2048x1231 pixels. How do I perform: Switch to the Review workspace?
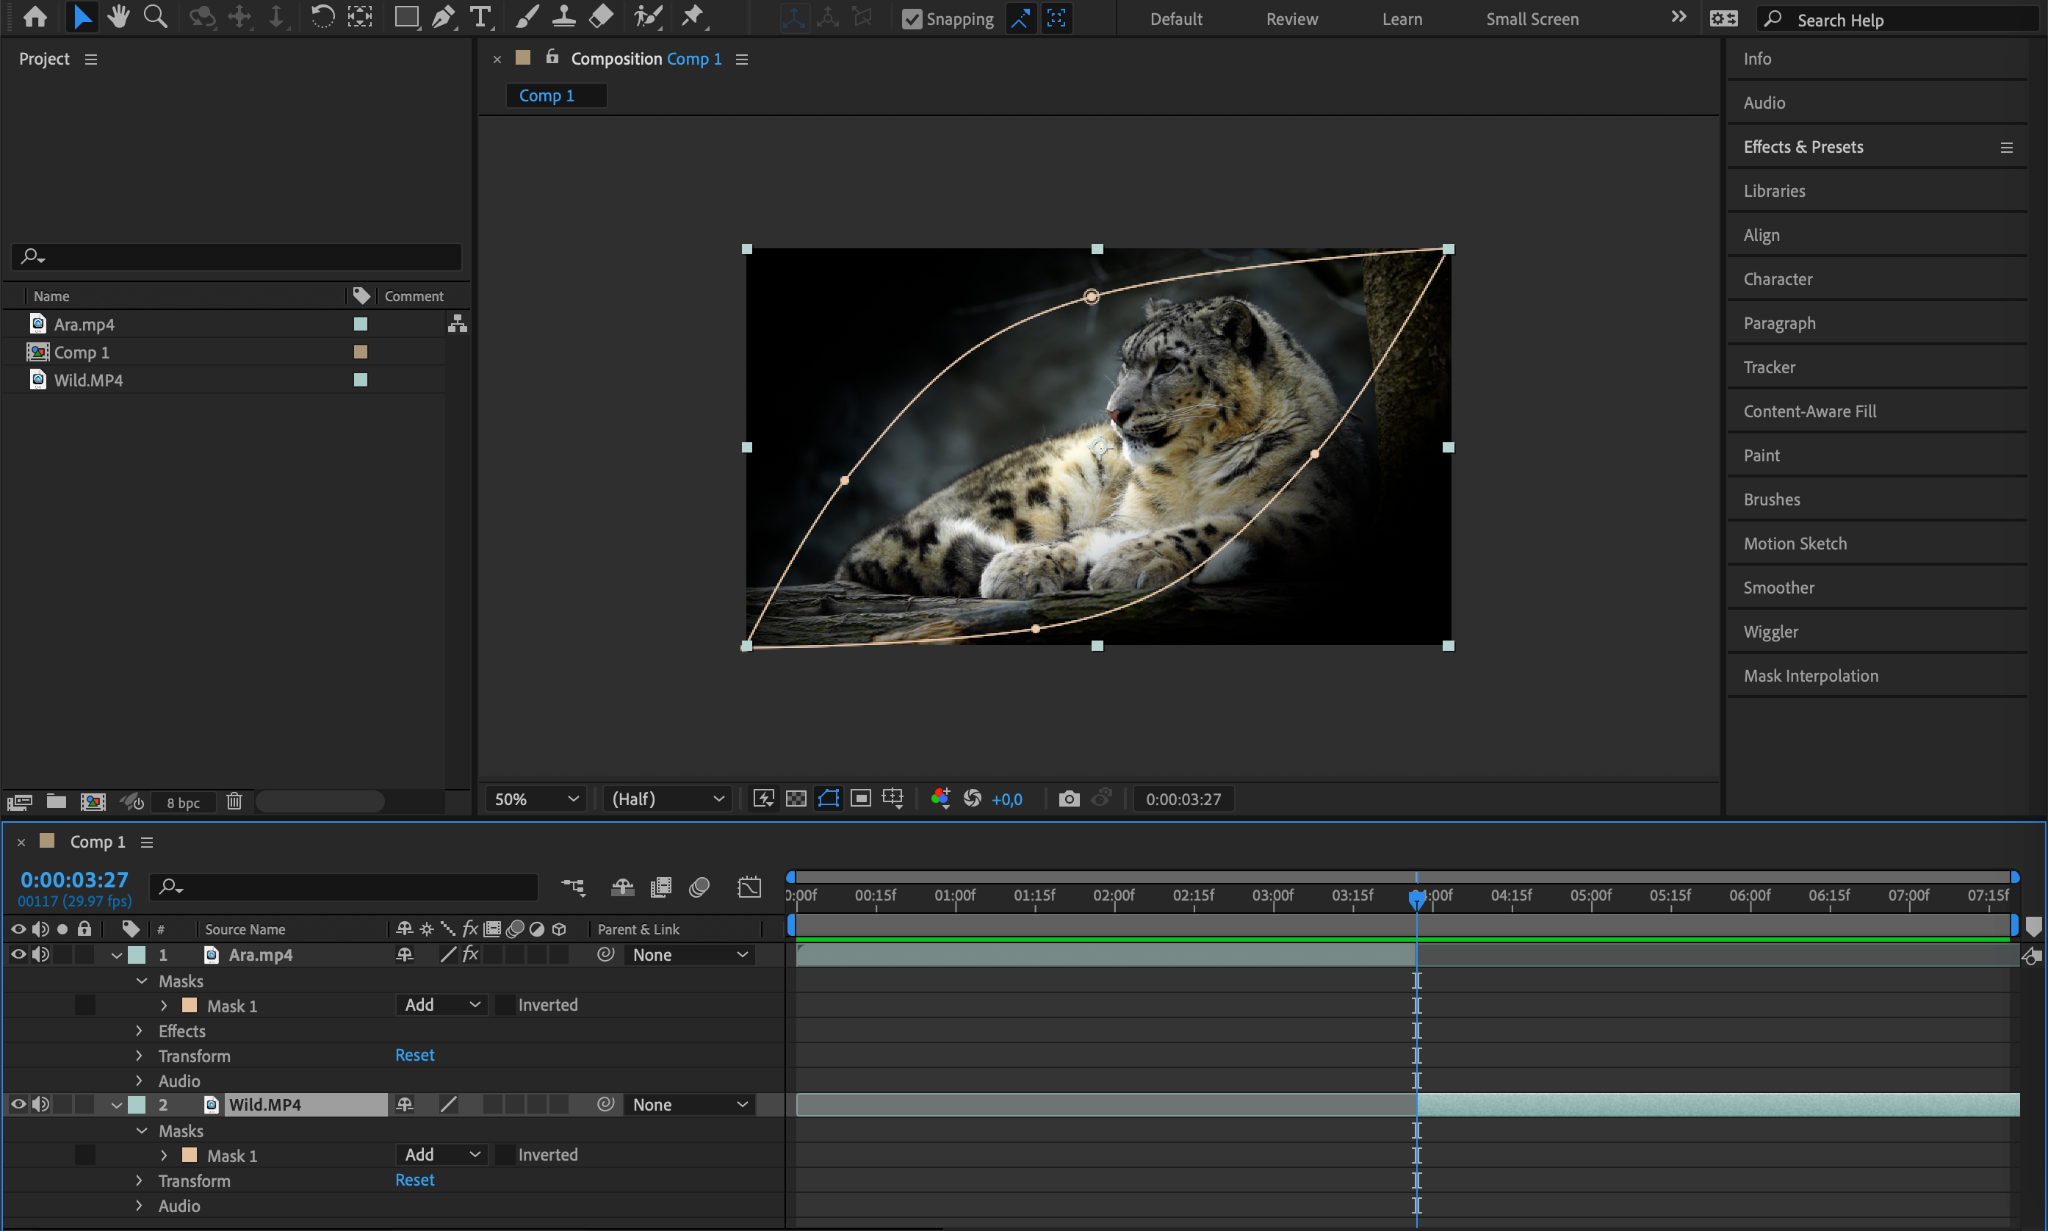(1291, 19)
